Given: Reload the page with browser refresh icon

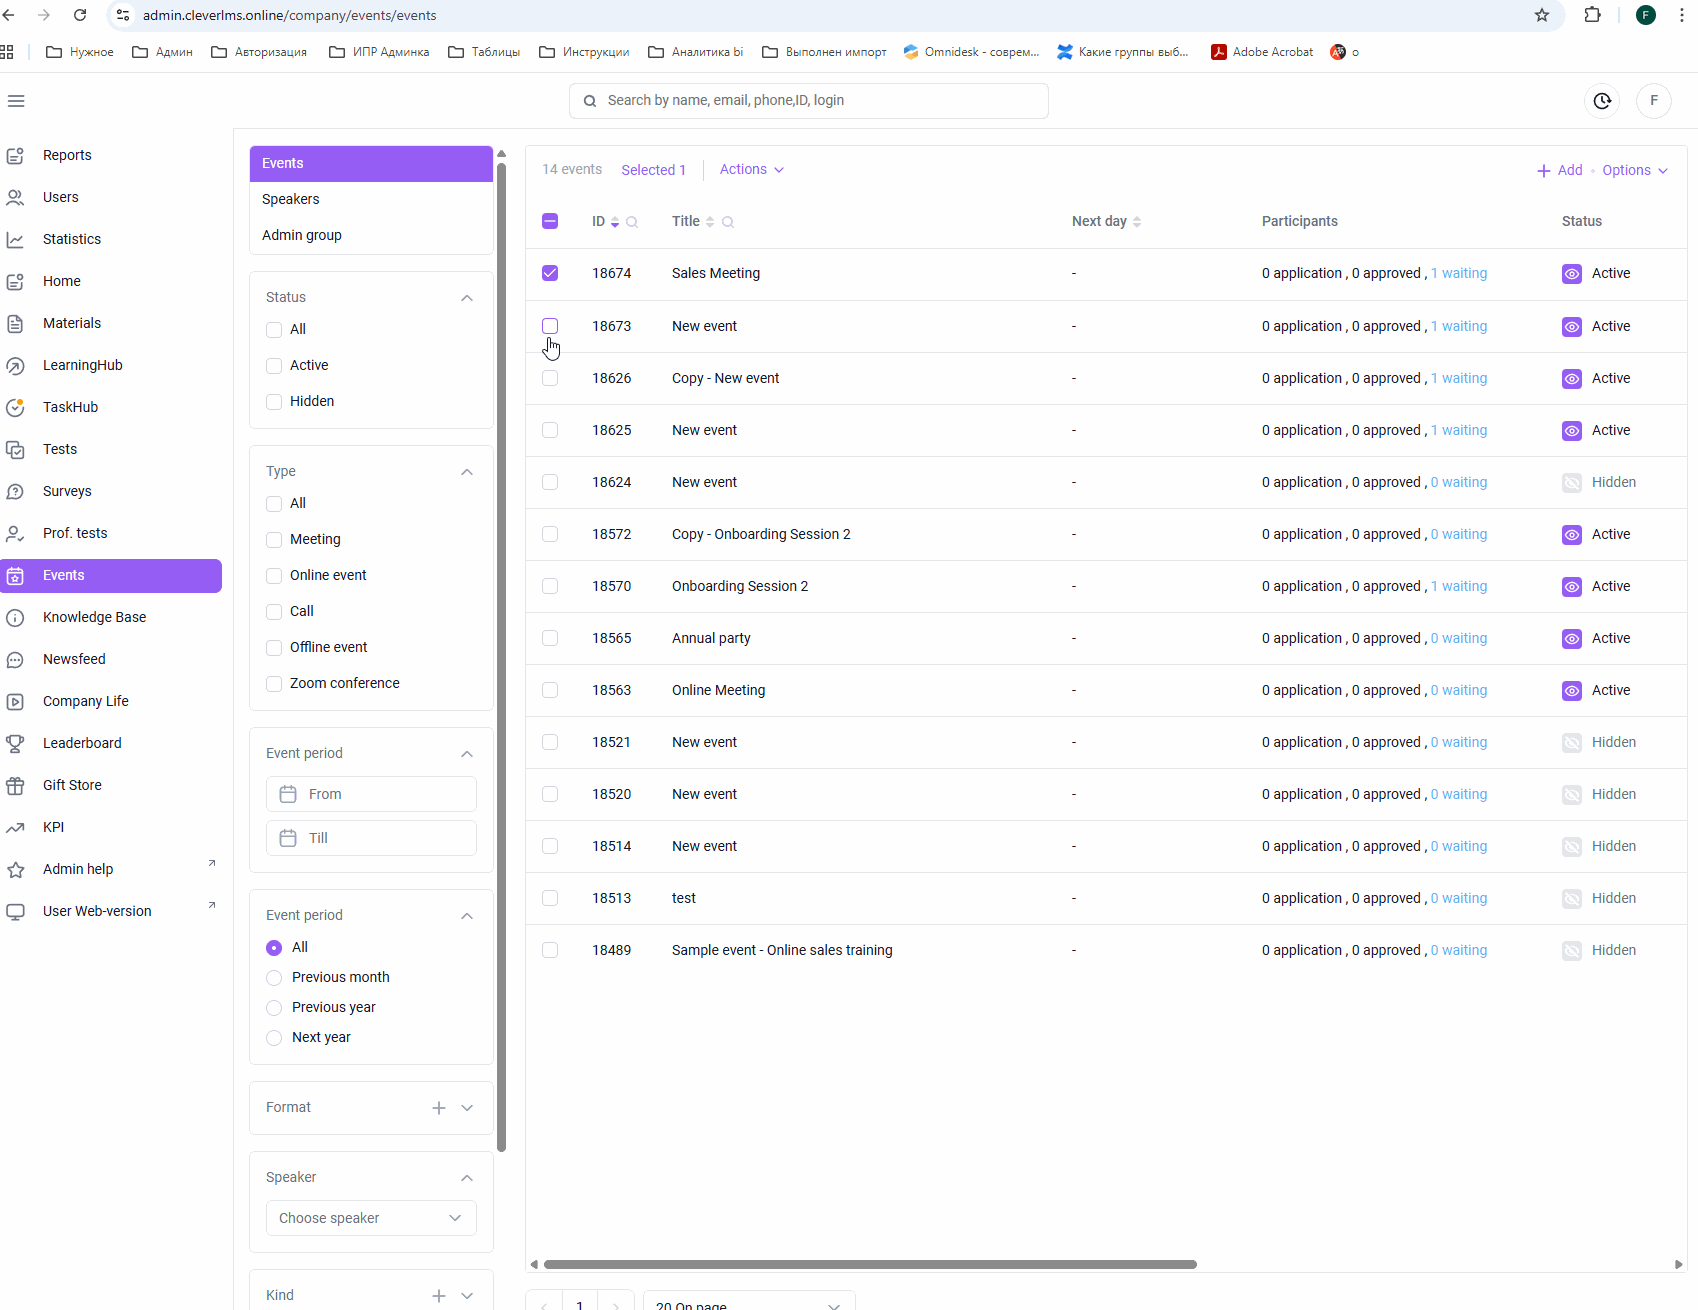Looking at the screenshot, I should pos(80,15).
